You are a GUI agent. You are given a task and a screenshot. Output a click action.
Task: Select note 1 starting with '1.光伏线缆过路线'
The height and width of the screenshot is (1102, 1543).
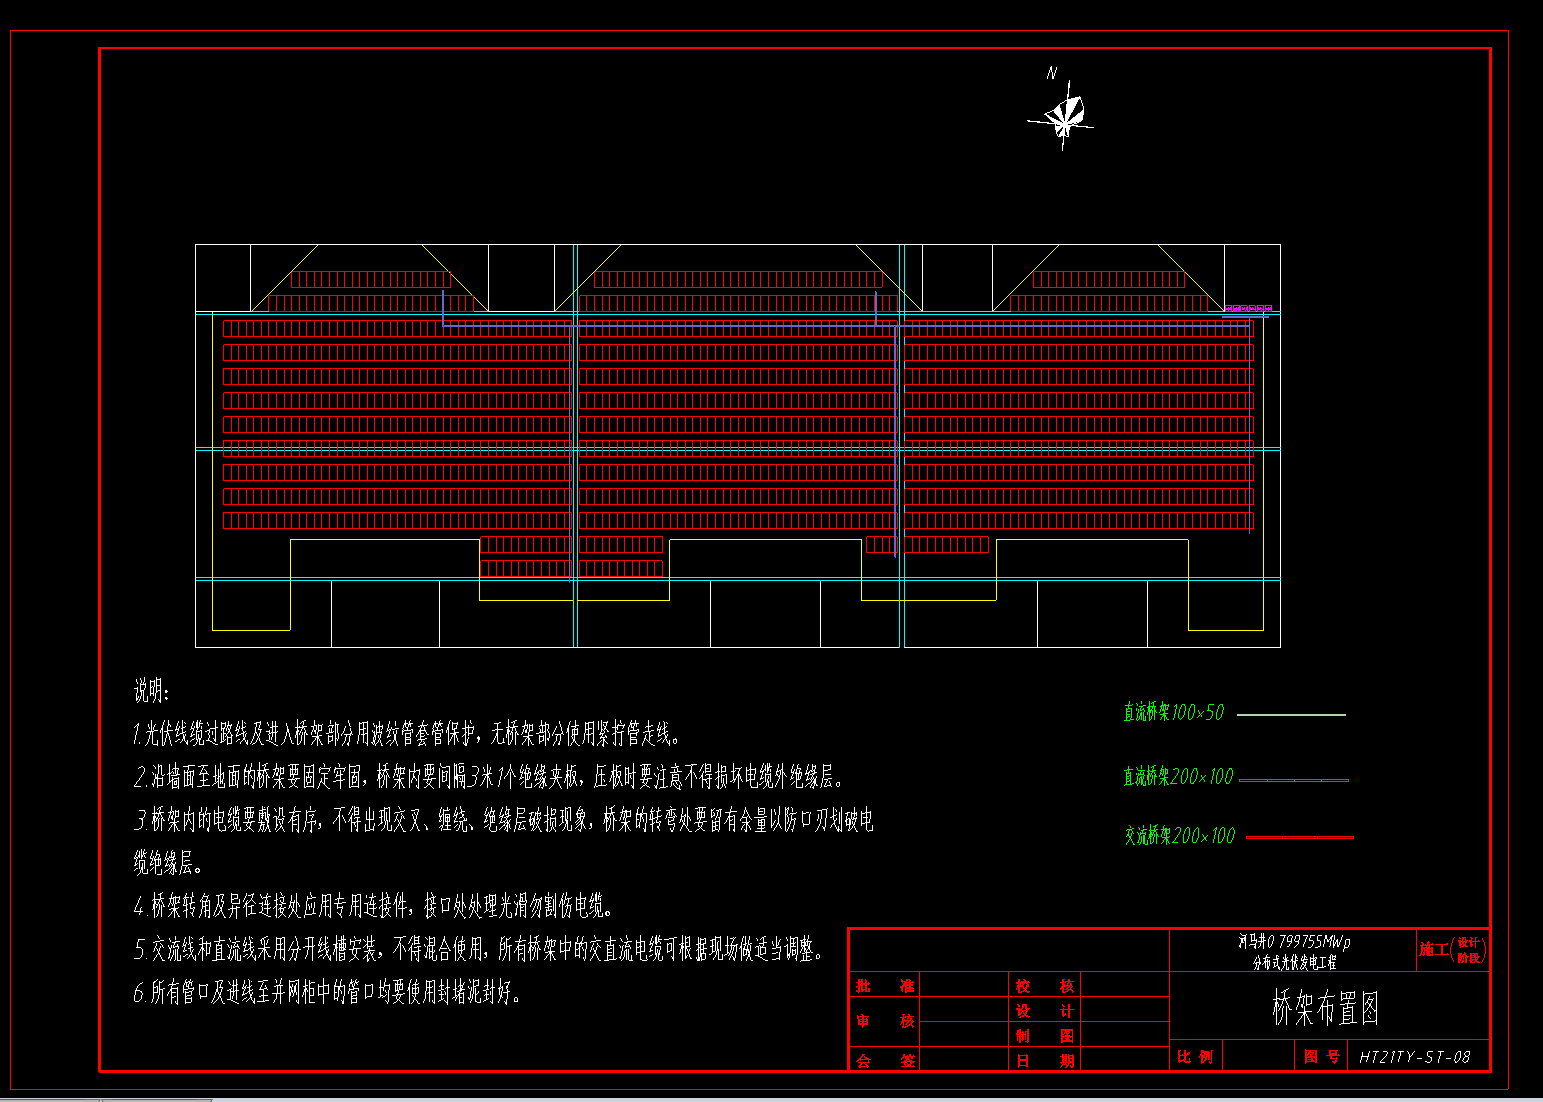(407, 734)
